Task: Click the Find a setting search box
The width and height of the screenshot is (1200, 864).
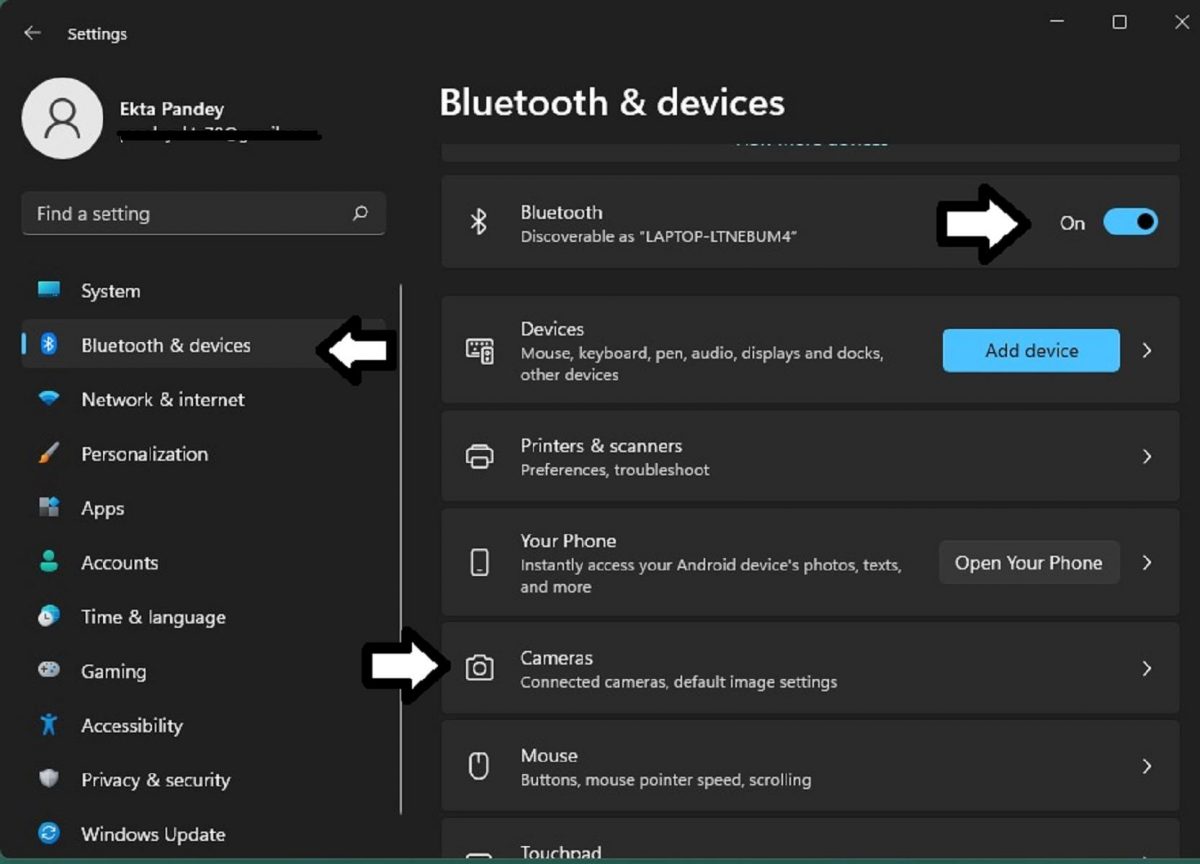Action: (204, 213)
